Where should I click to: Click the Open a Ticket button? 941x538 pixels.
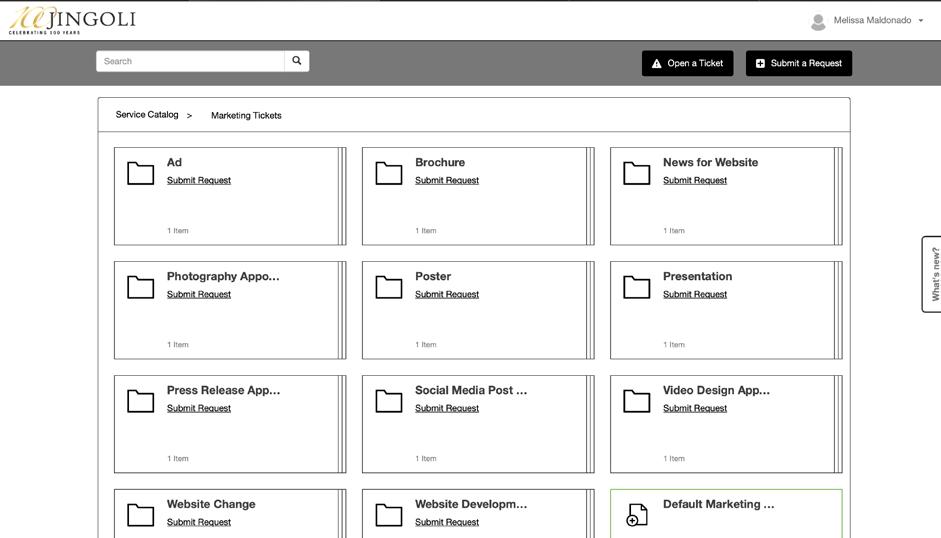tap(688, 63)
